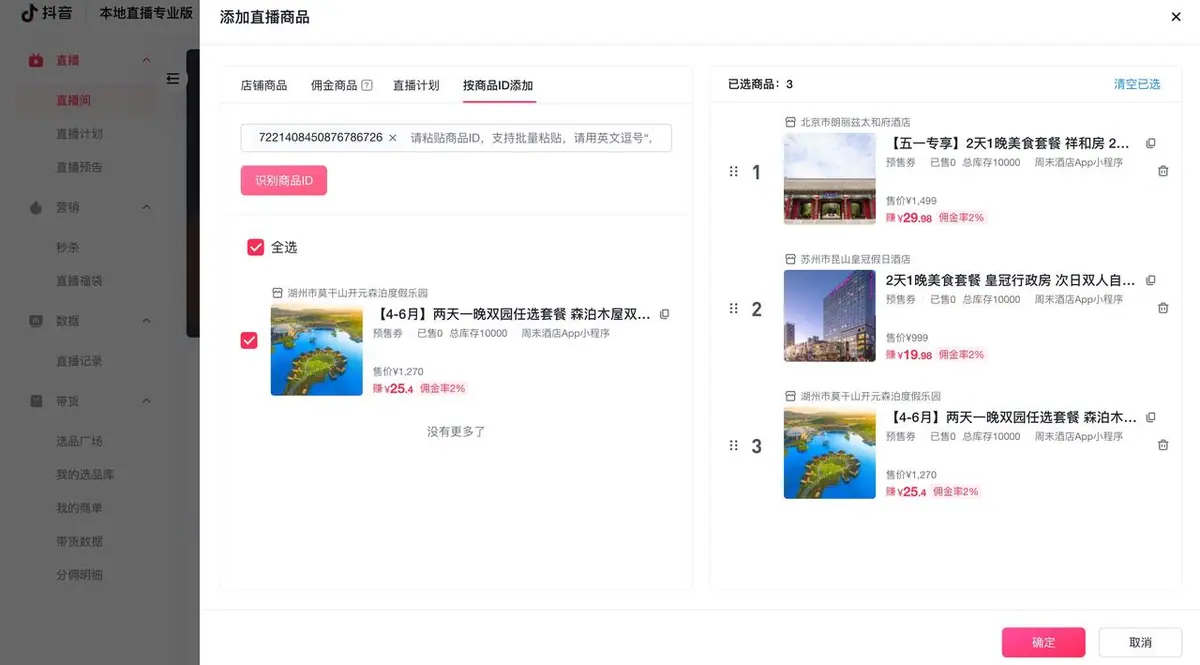
Task: Click the 识别商品ID button
Action: click(x=284, y=181)
